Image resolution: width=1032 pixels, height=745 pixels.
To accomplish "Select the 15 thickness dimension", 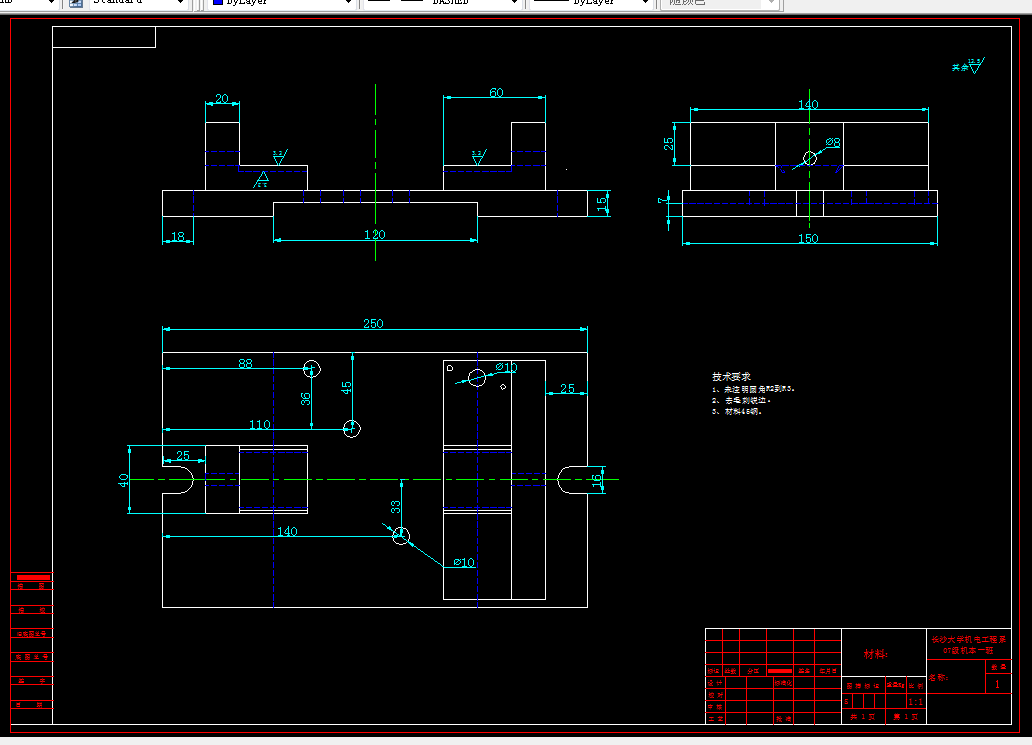I will pos(602,204).
